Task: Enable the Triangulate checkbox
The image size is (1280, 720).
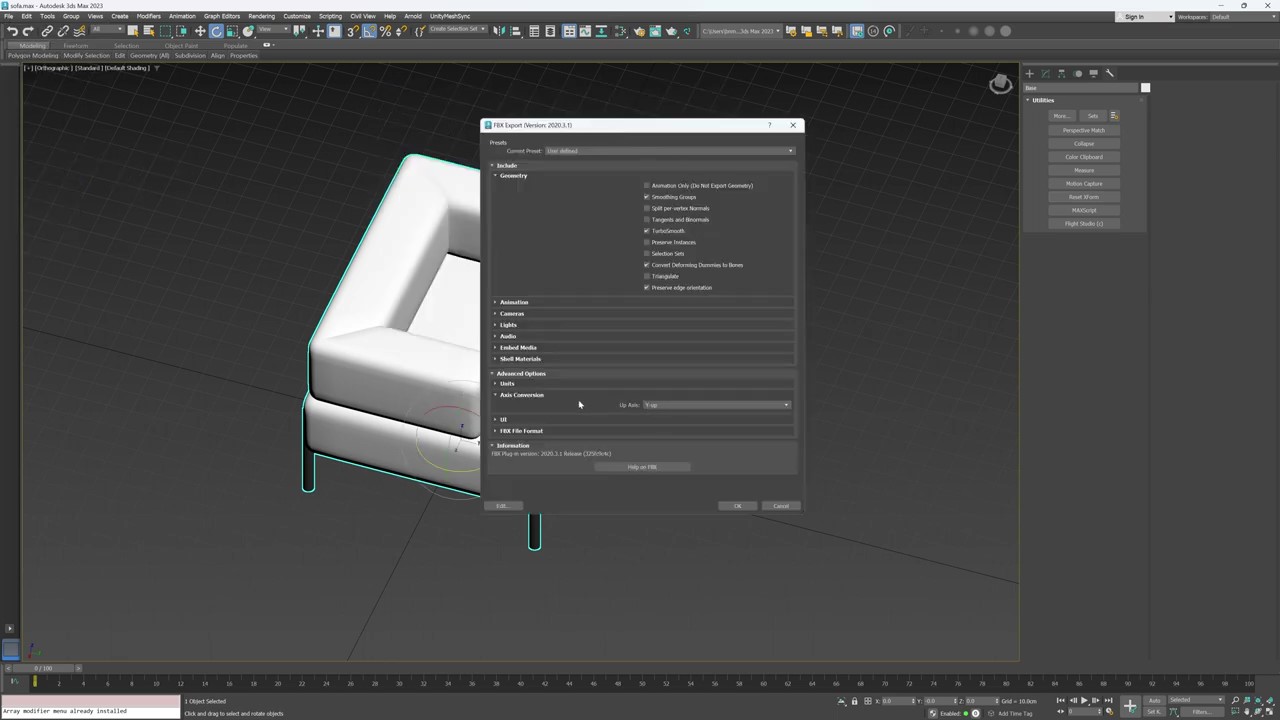Action: pos(647,276)
